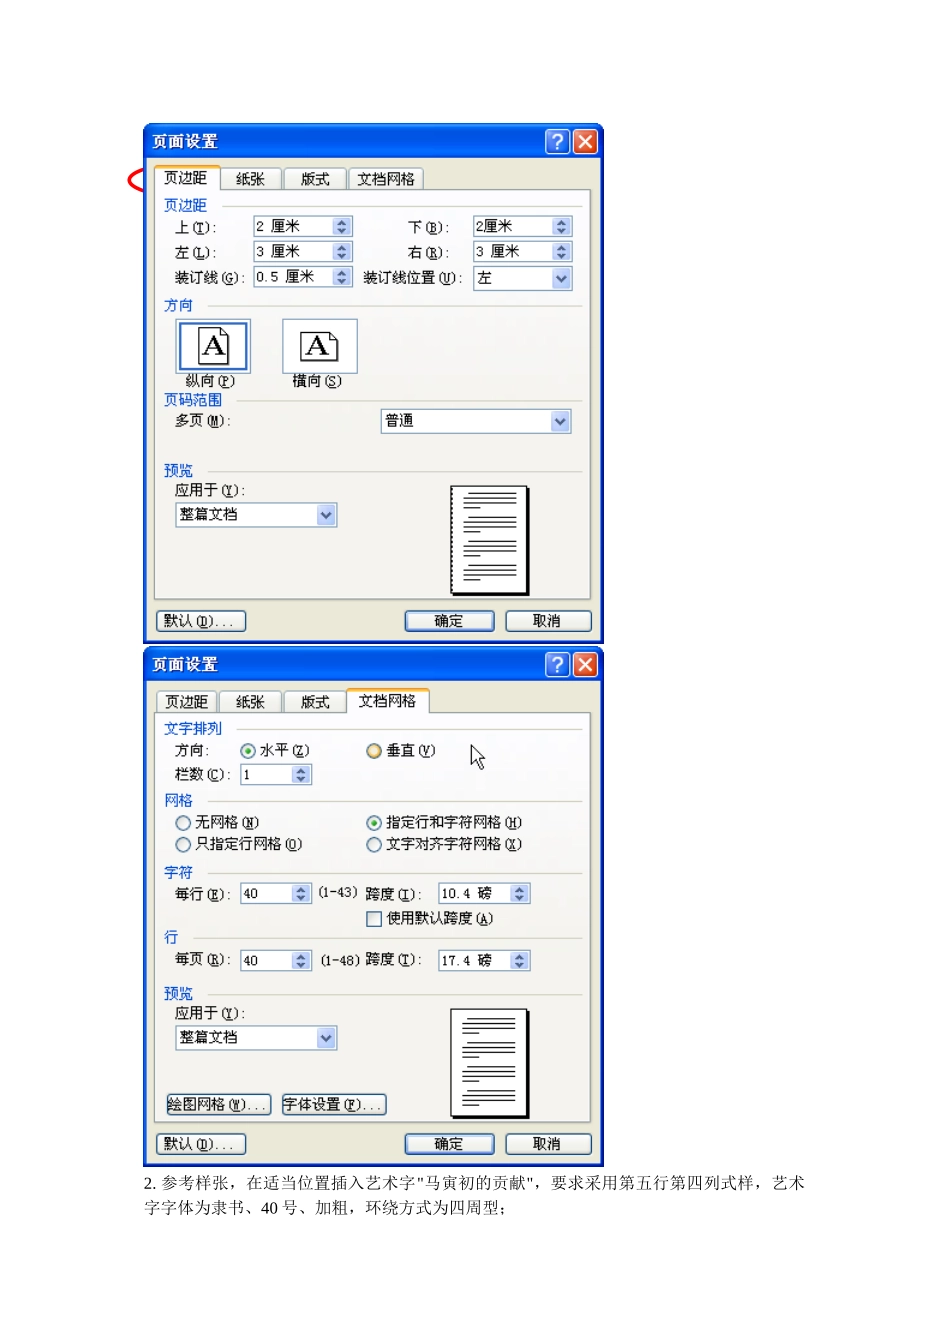Choose 只指定行网格 radio option
Image resolution: width=950 pixels, height=1344 pixels.
click(183, 844)
